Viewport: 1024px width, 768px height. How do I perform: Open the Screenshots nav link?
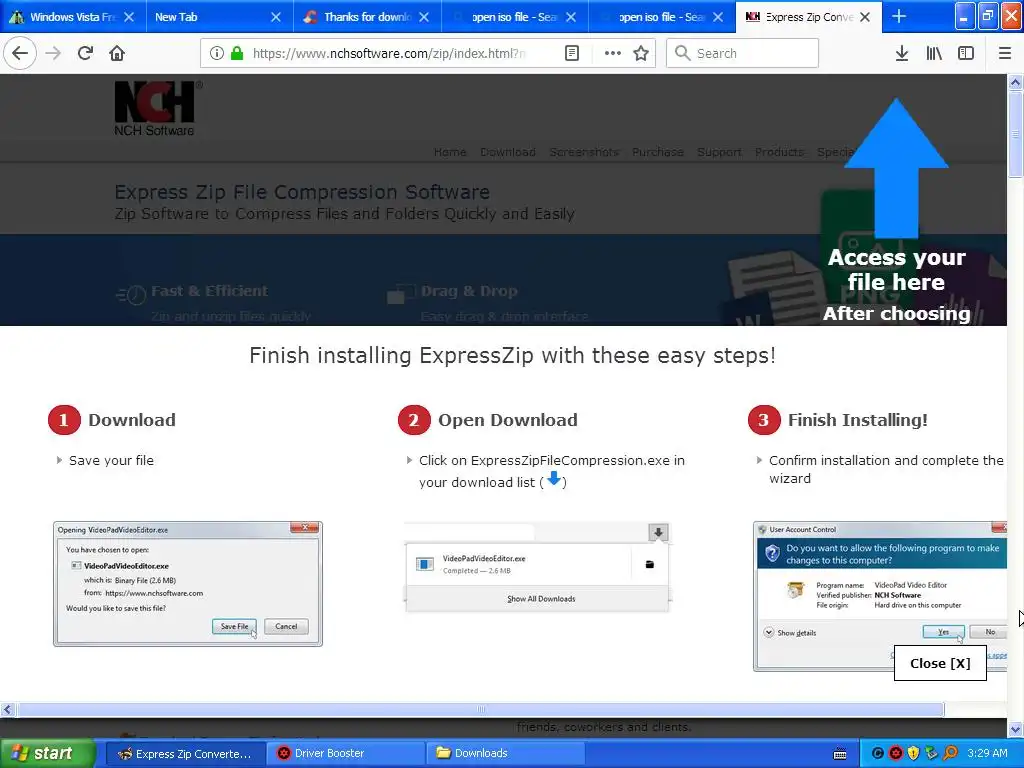[x=584, y=152]
